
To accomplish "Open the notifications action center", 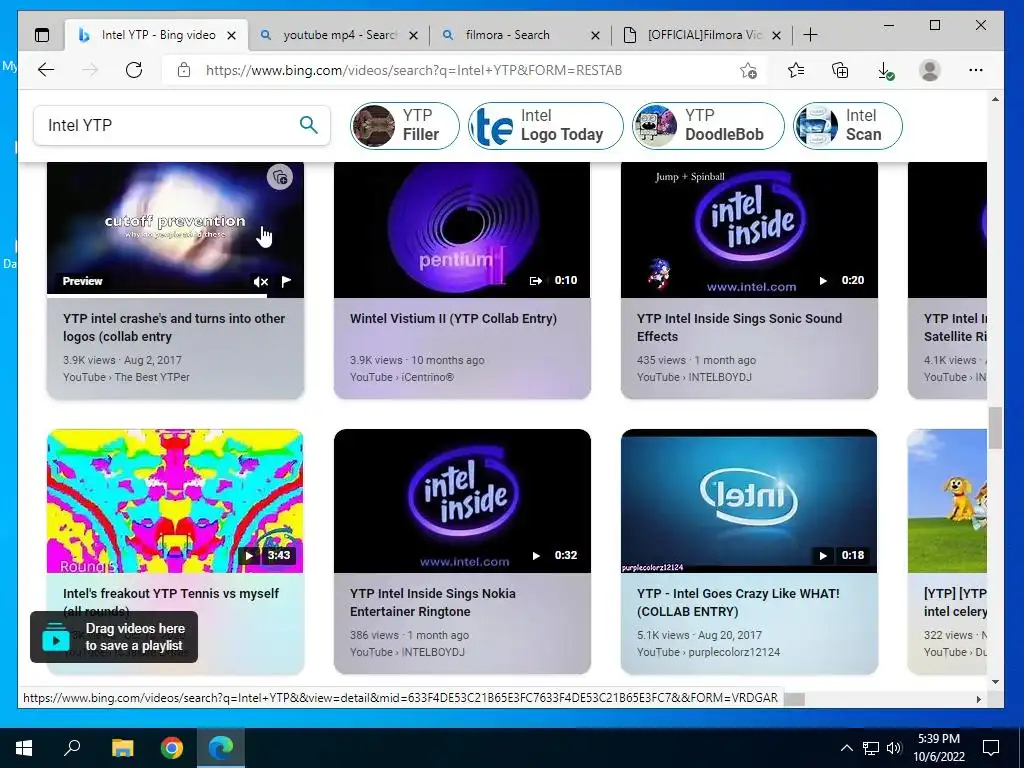I will pyautogui.click(x=991, y=748).
